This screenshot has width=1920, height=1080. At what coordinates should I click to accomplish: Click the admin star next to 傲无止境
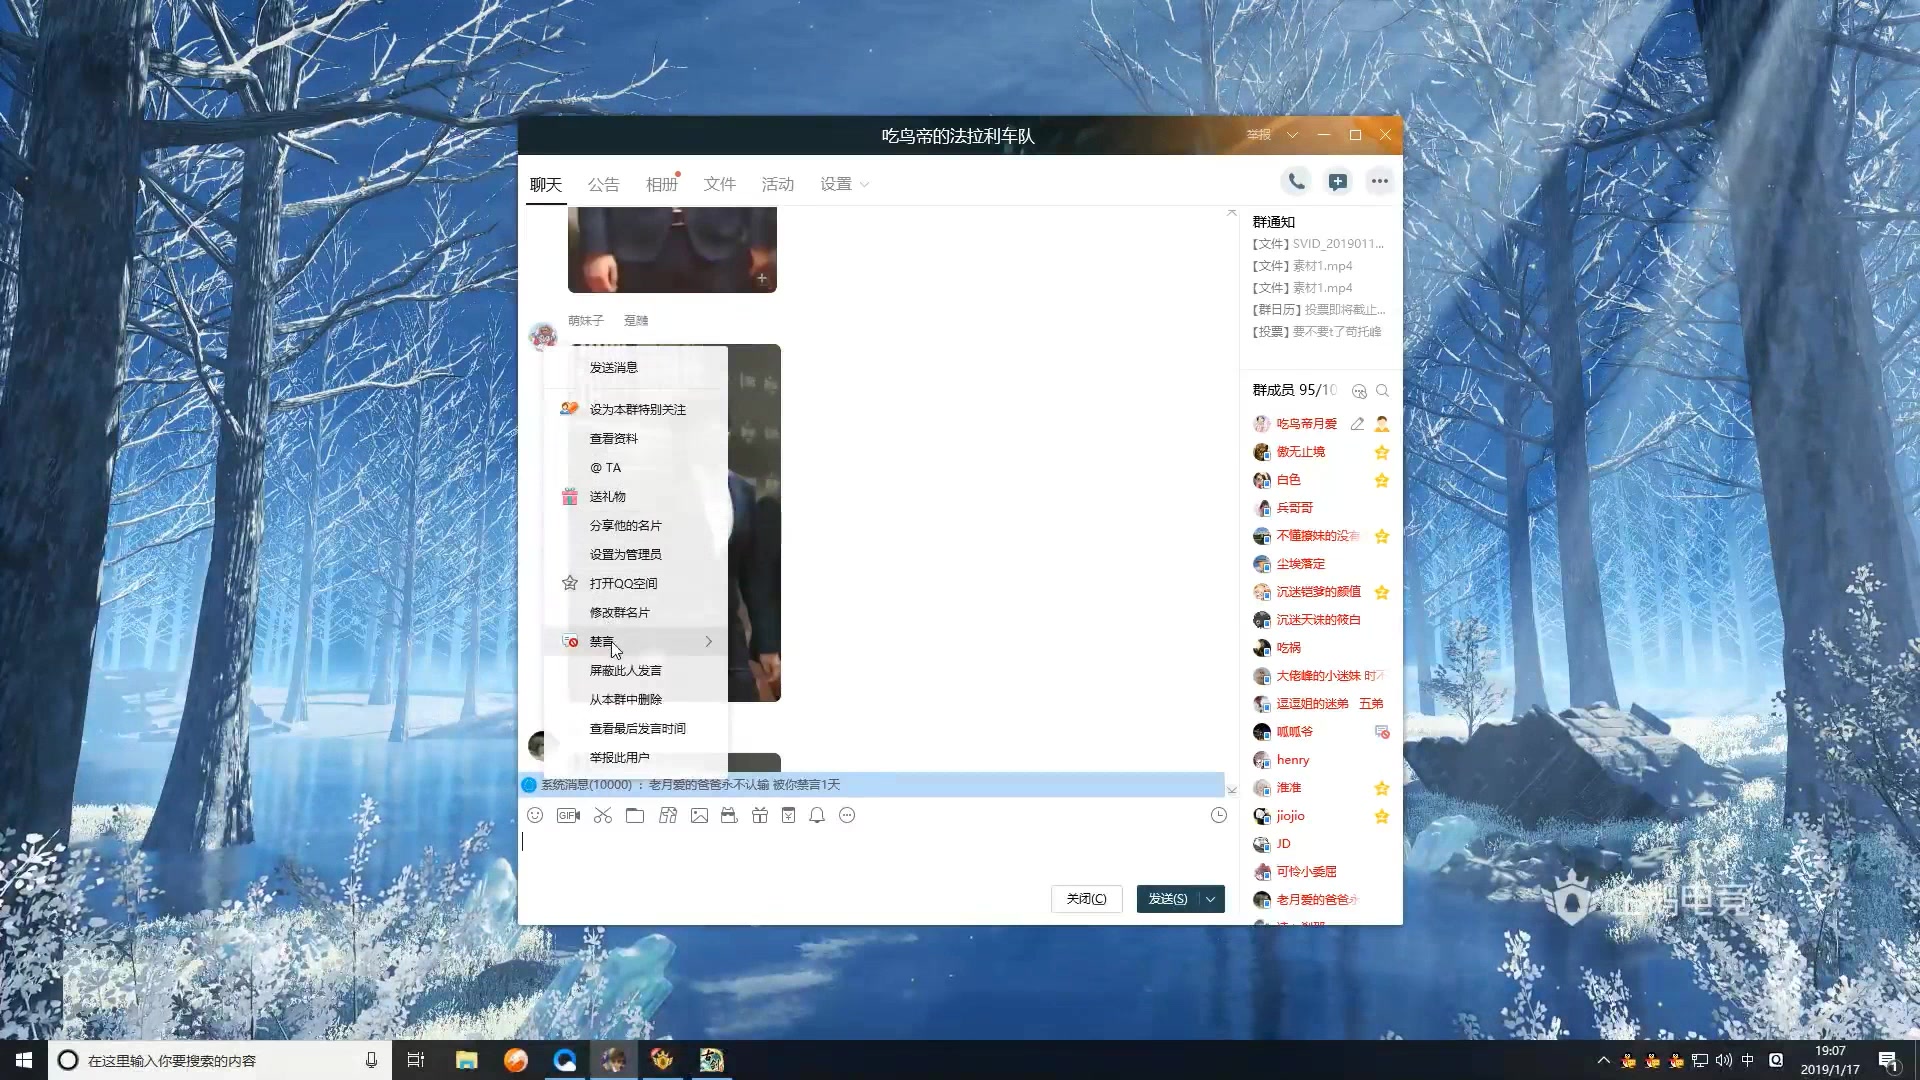[1382, 452]
